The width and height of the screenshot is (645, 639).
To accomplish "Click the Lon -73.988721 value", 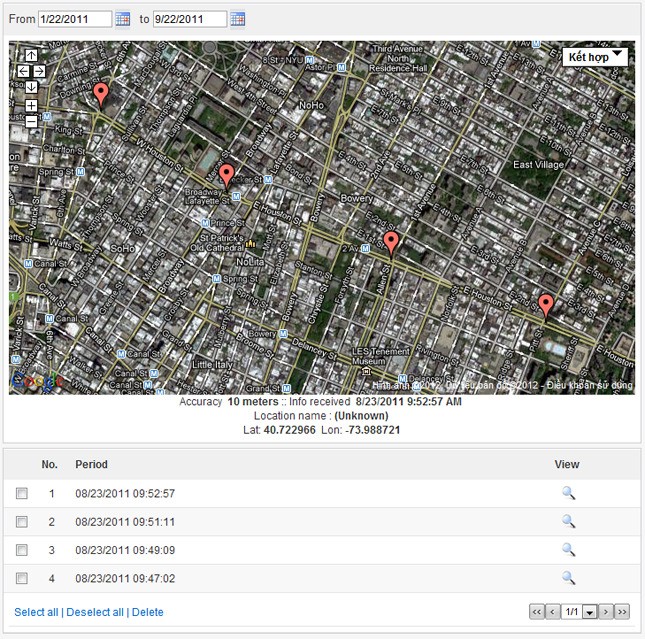I will (x=373, y=430).
